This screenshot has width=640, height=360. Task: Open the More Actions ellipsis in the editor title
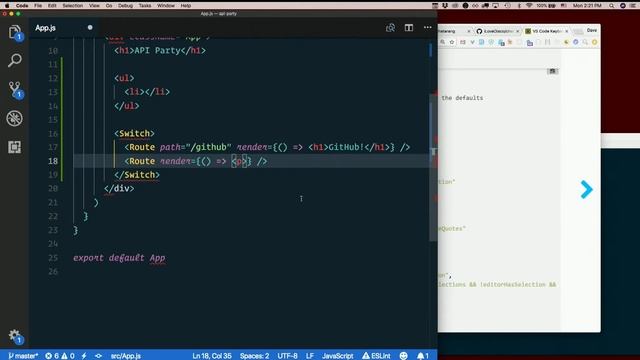pyautogui.click(x=427, y=28)
